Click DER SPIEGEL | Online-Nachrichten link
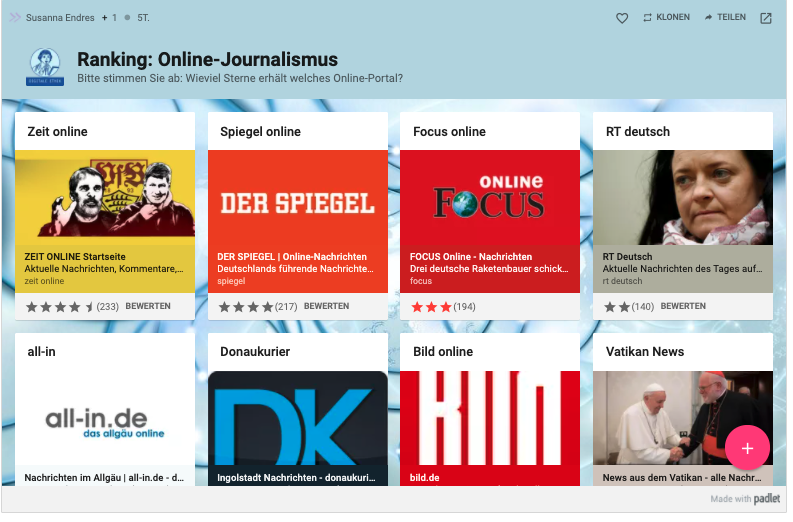 click(292, 256)
